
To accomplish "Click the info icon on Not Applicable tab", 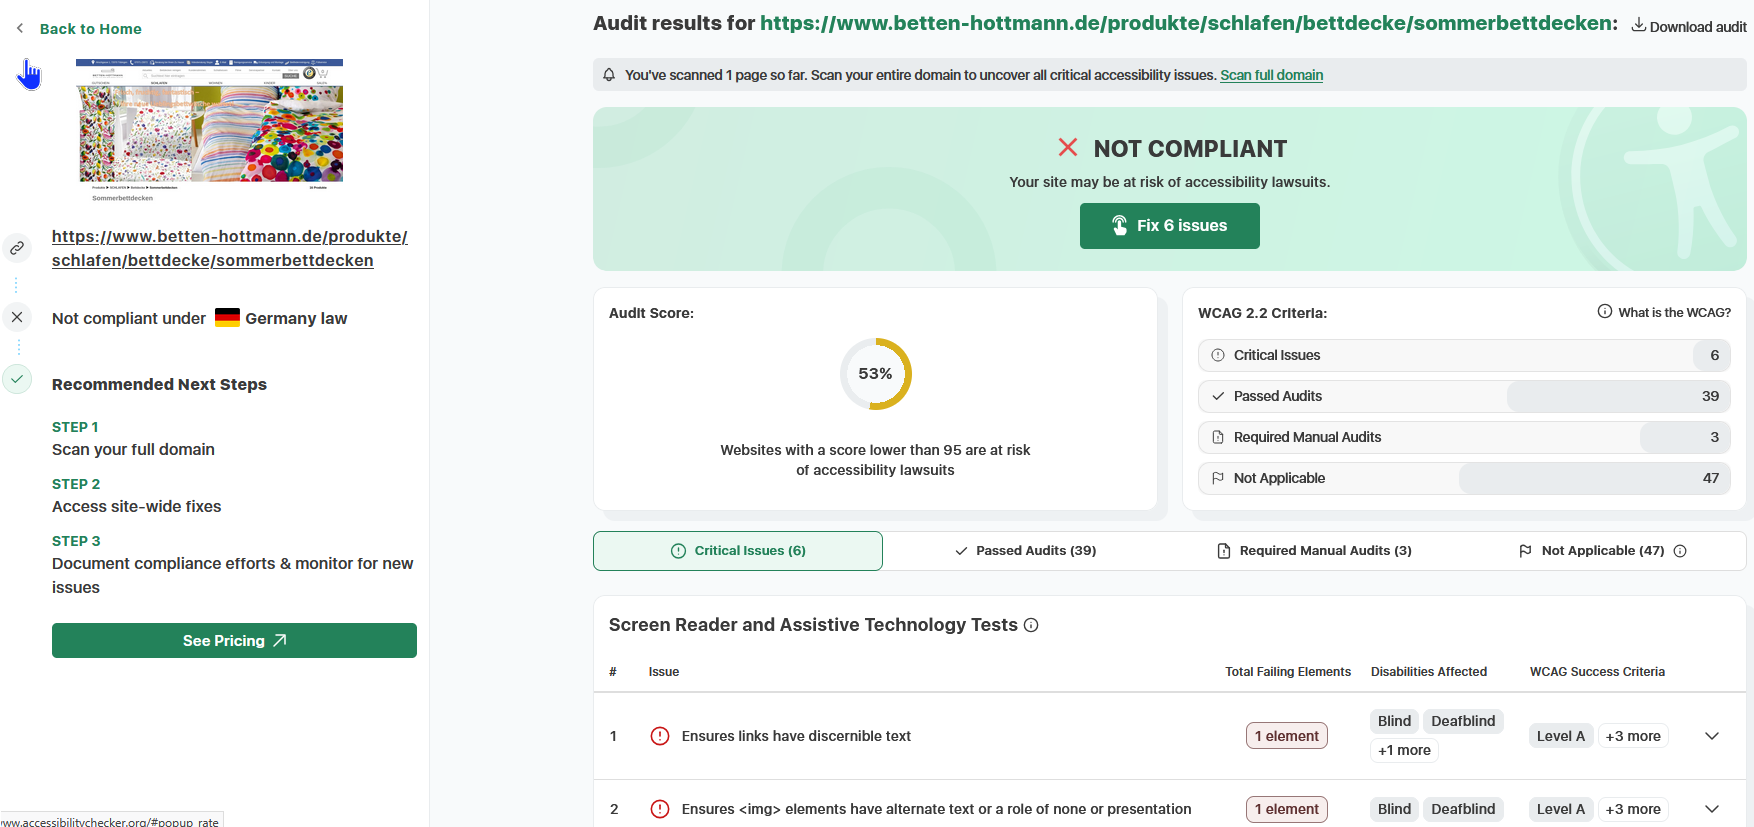I will [1680, 551].
